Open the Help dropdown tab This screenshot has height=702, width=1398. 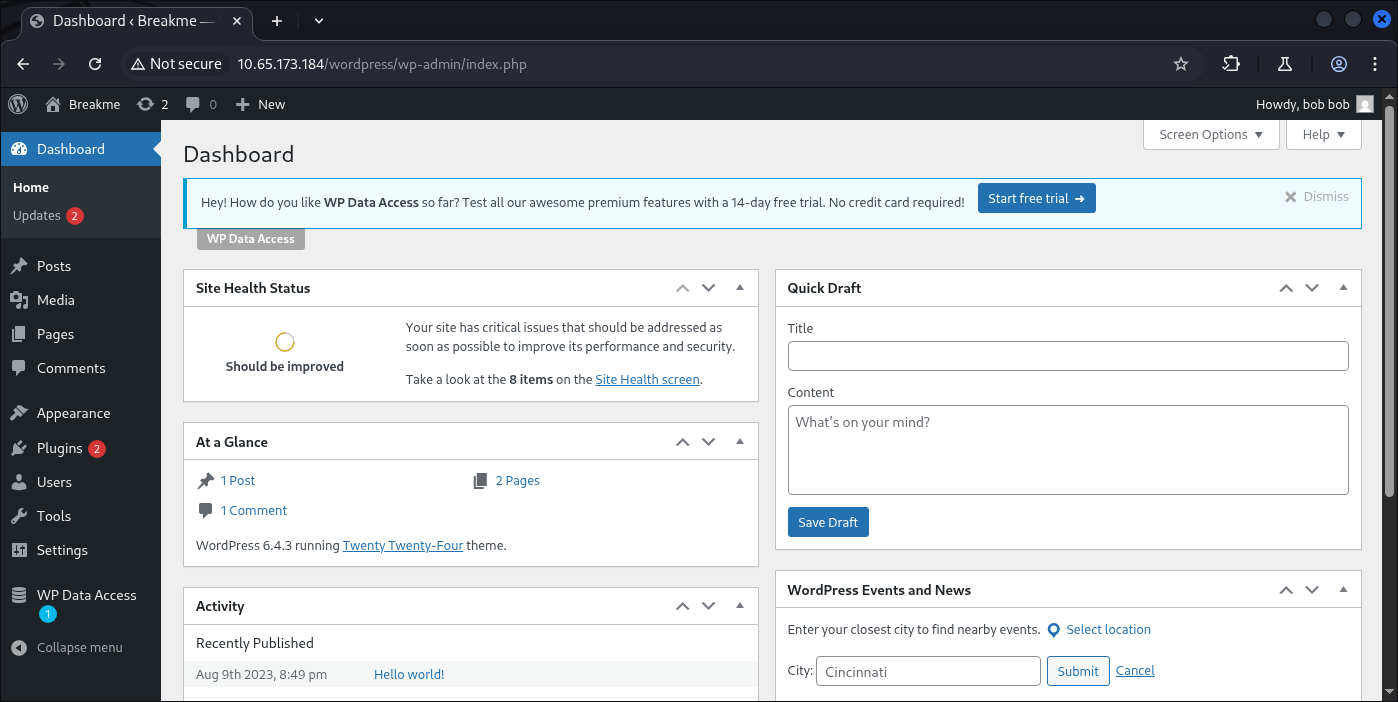1324,134
